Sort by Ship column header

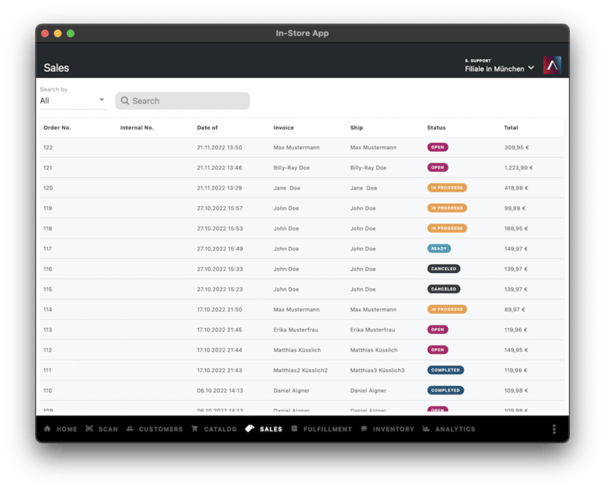[x=357, y=128]
